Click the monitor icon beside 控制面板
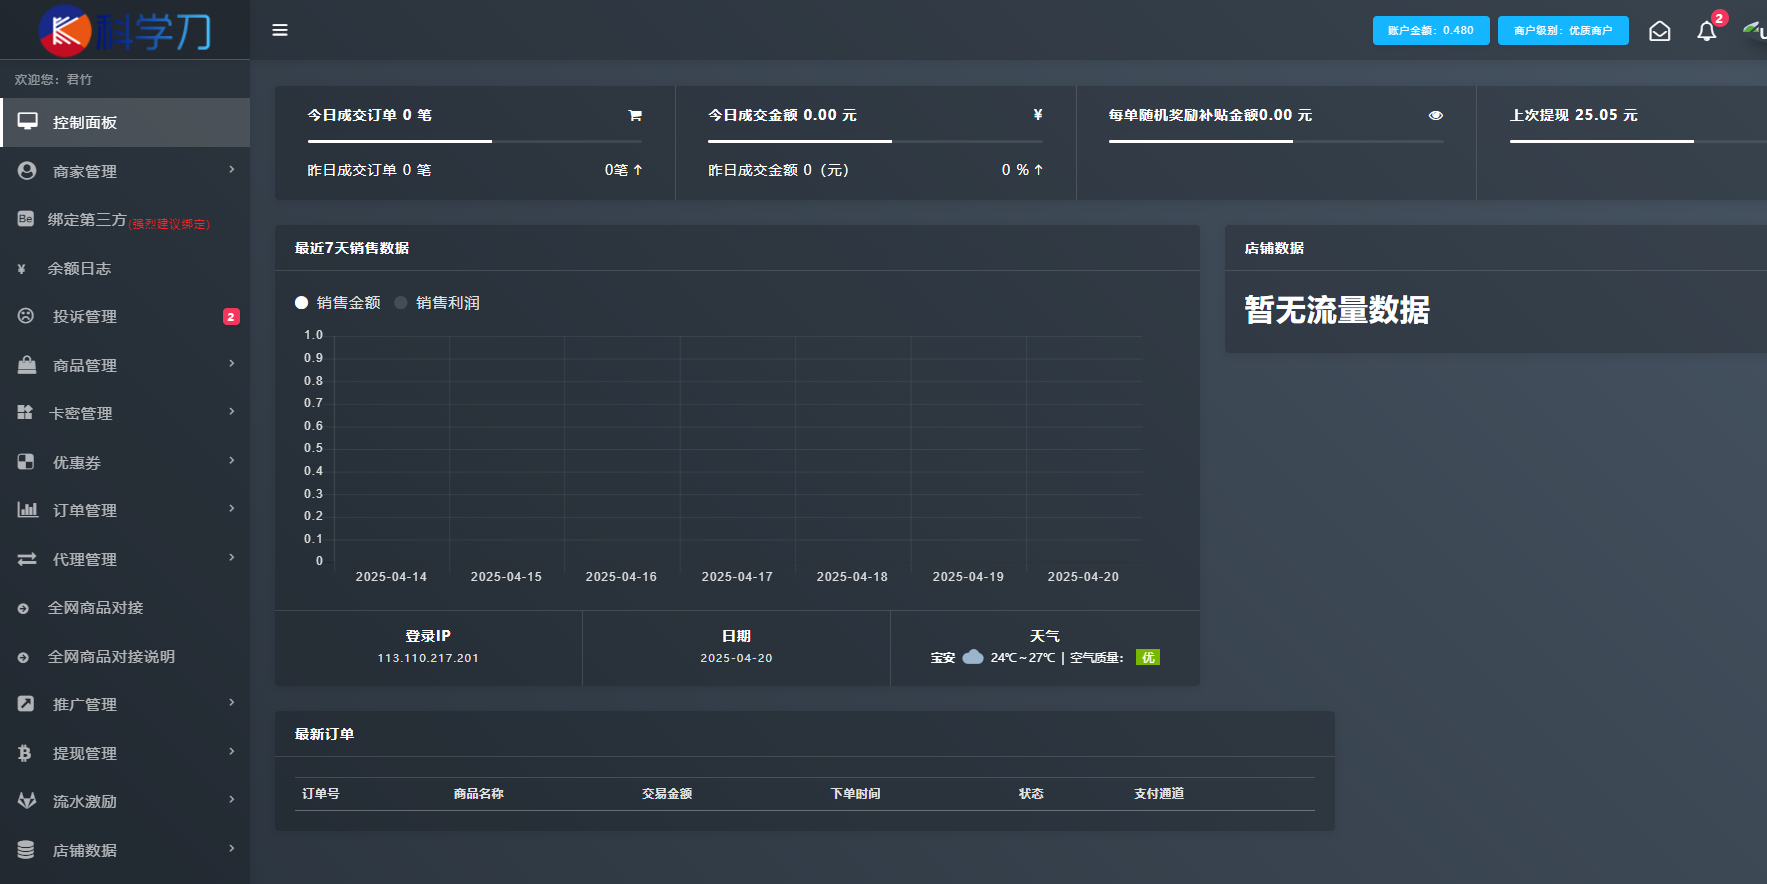Image resolution: width=1767 pixels, height=884 pixels. click(x=27, y=122)
